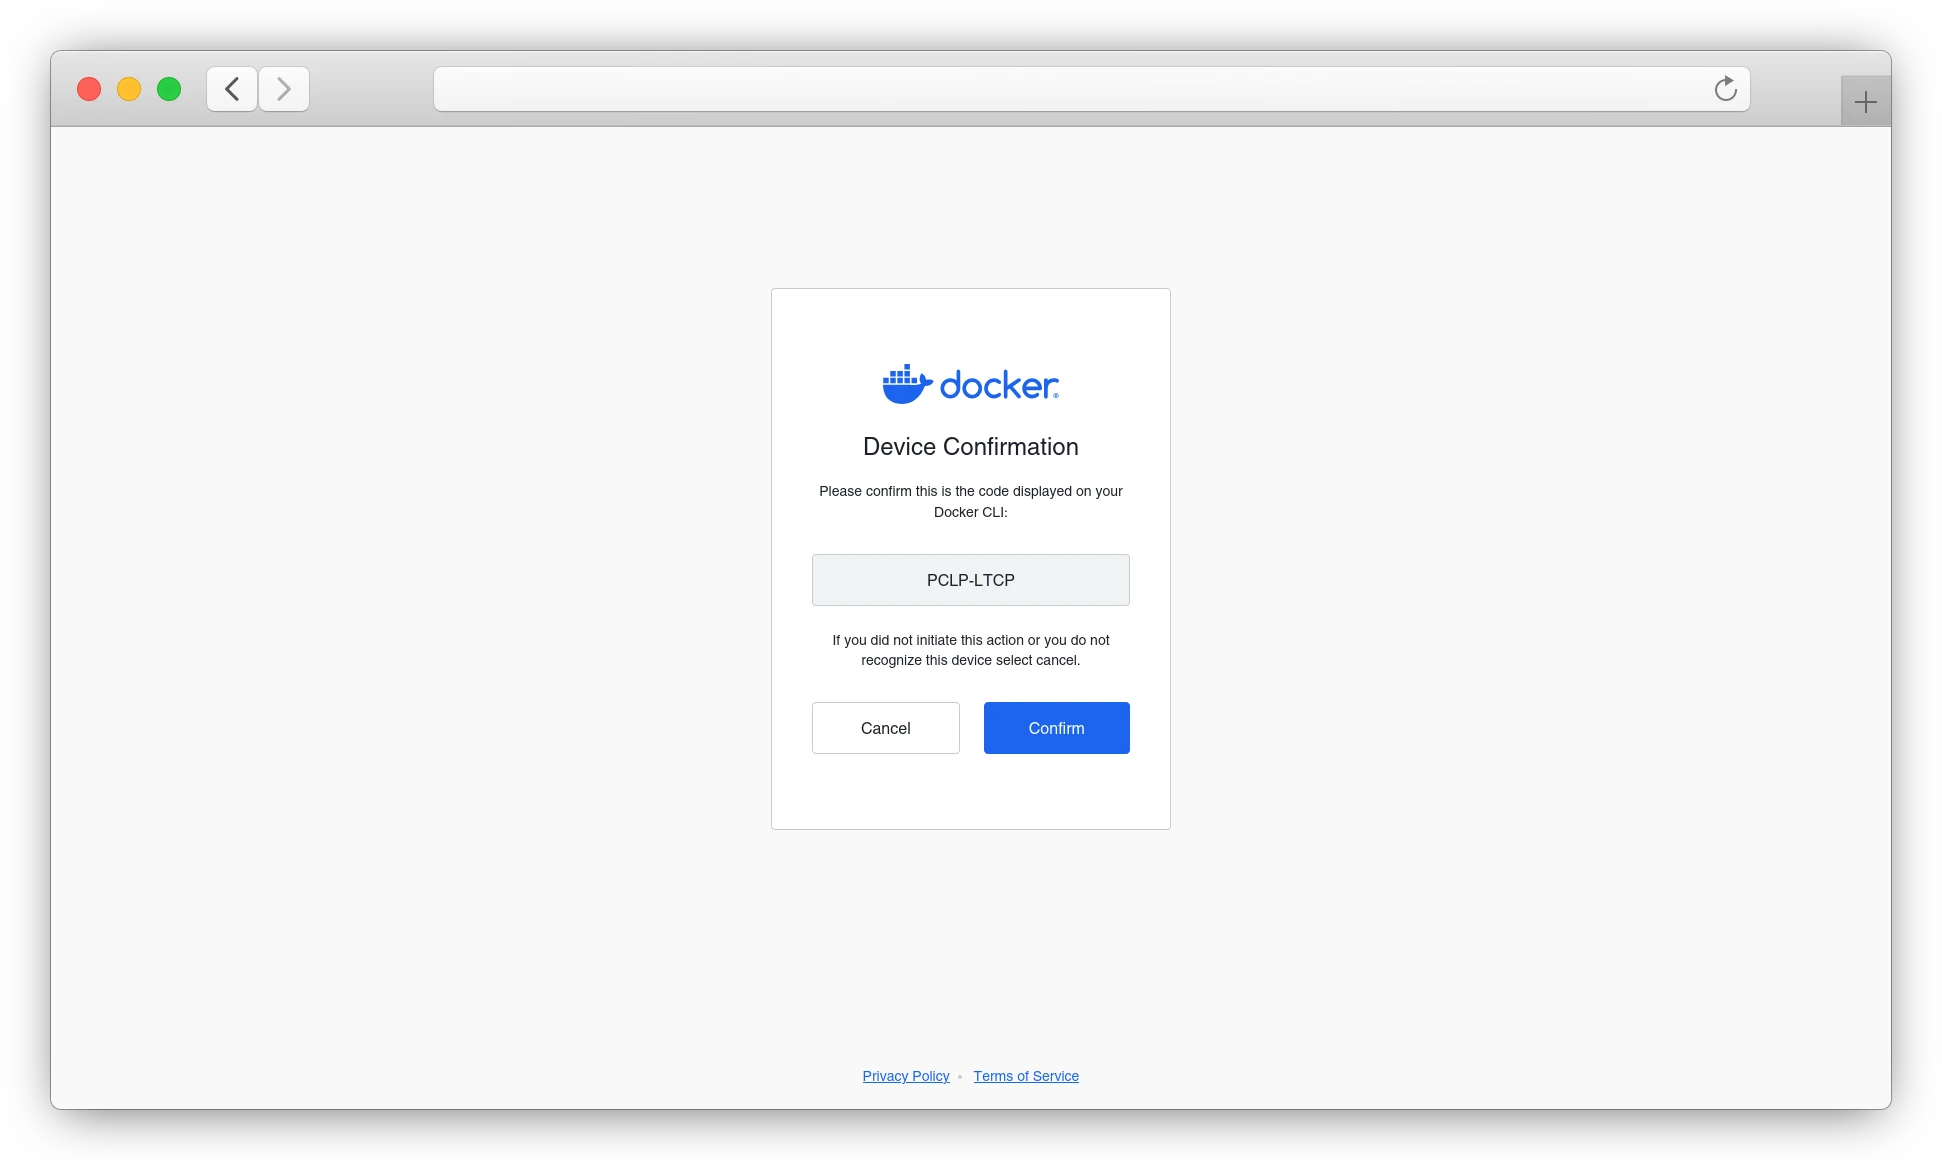
Task: Open the Terms of Service link
Action: point(1026,1076)
